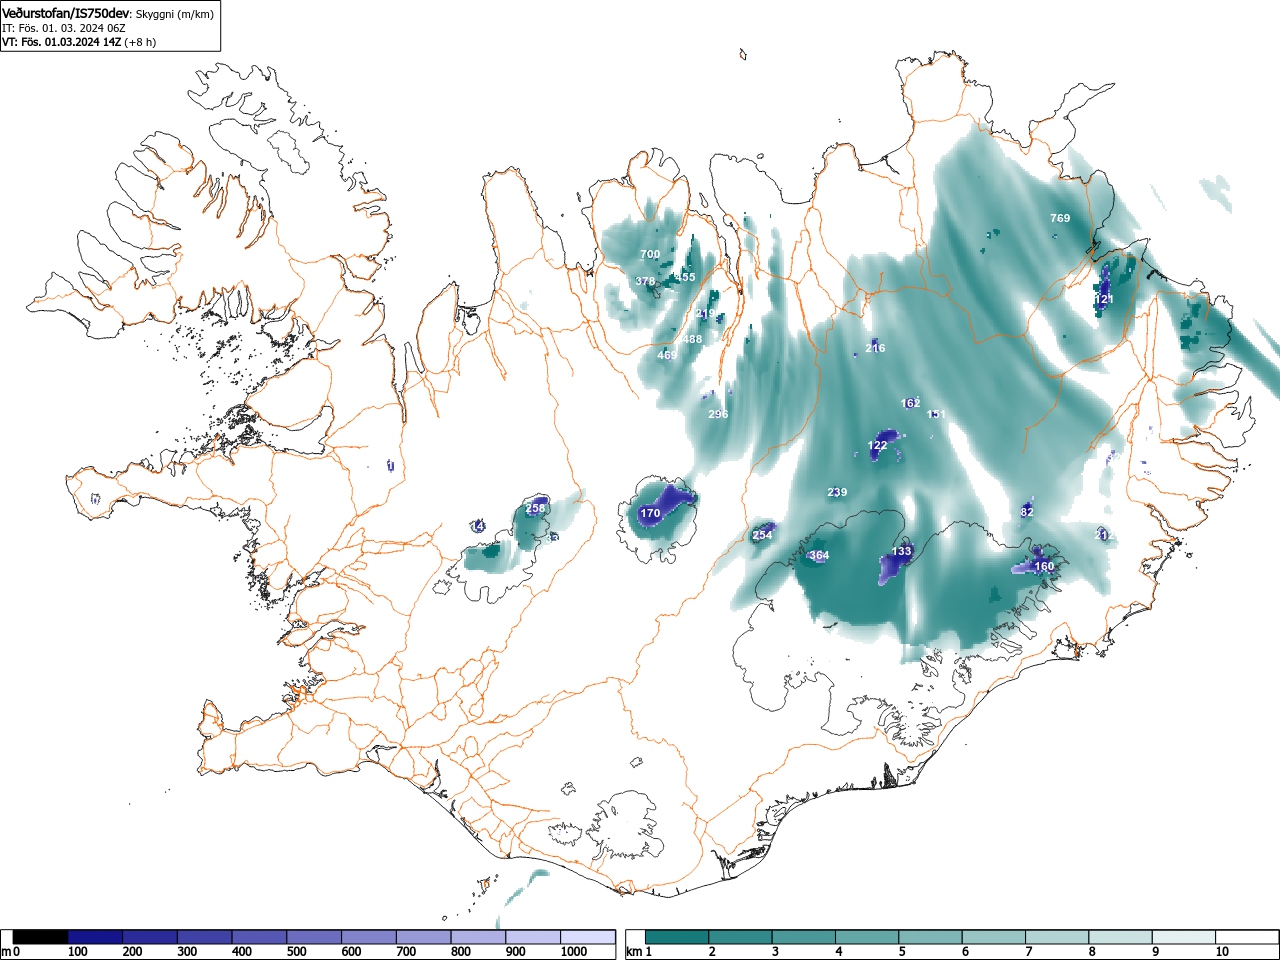Click the 'Skyggni (m/km)' label in header
This screenshot has height=960, width=1280.
(174, 14)
